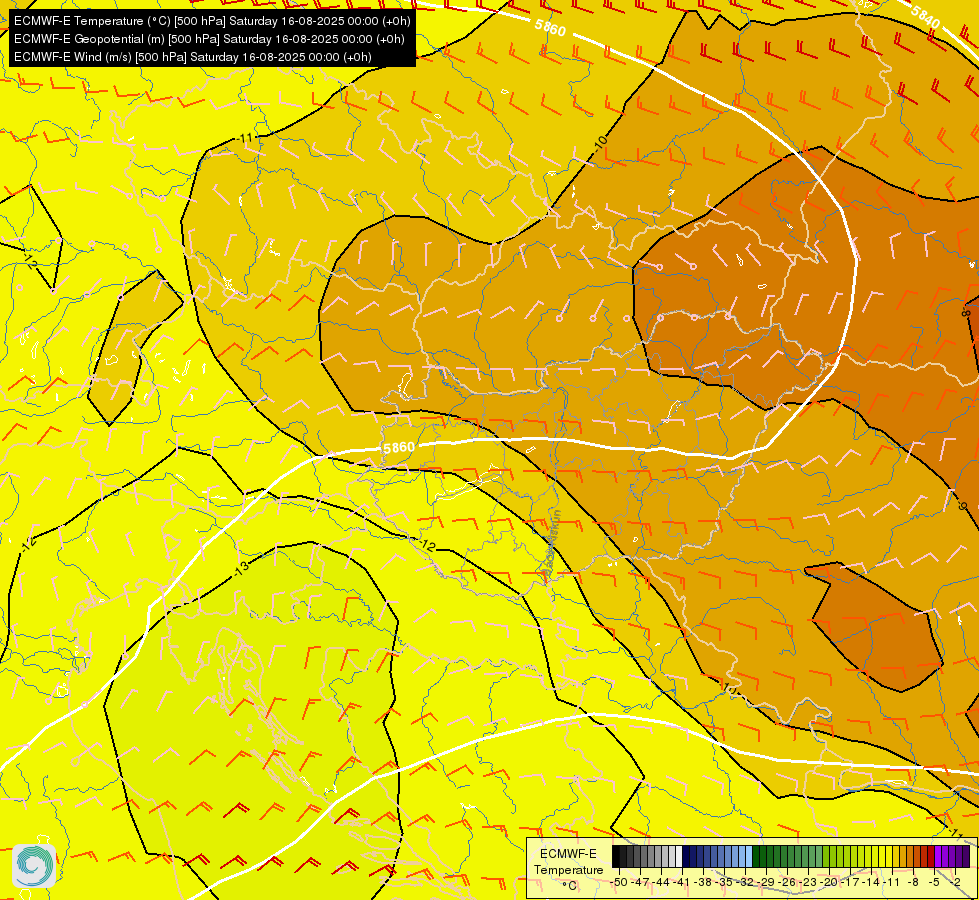
Task: Click the -20 legend tick label
Action: coord(829,882)
